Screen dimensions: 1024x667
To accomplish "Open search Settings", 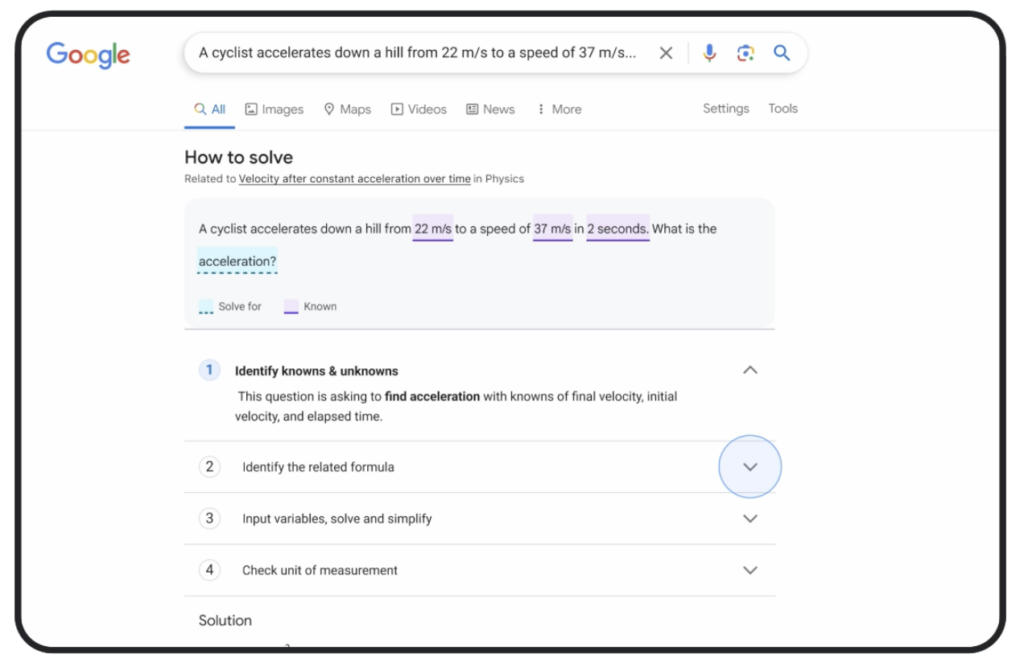I will [x=725, y=108].
